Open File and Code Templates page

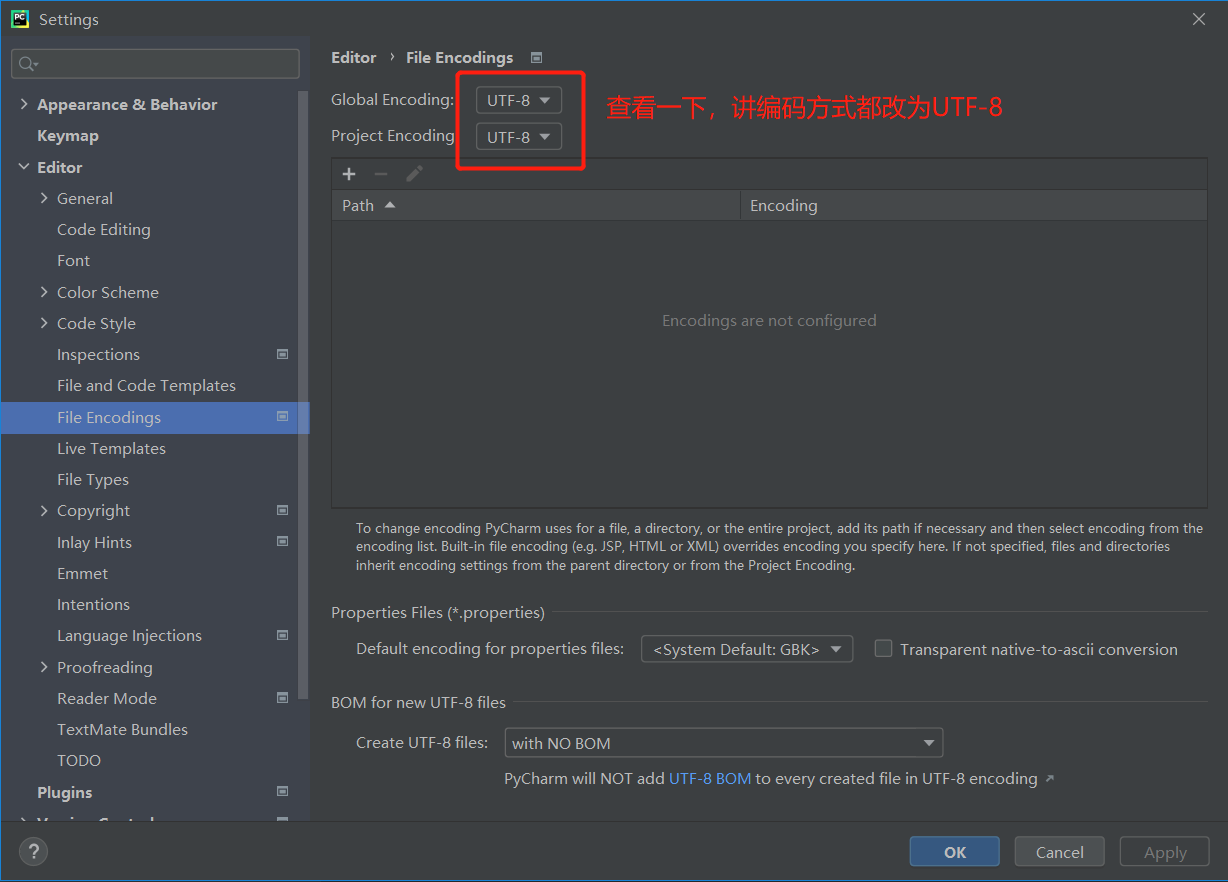tap(146, 385)
